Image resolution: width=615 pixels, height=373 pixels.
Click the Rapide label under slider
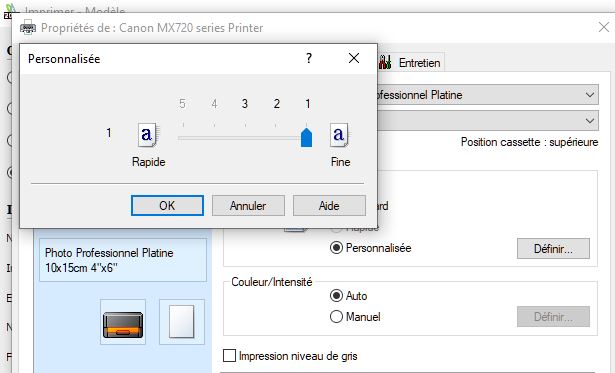149,162
